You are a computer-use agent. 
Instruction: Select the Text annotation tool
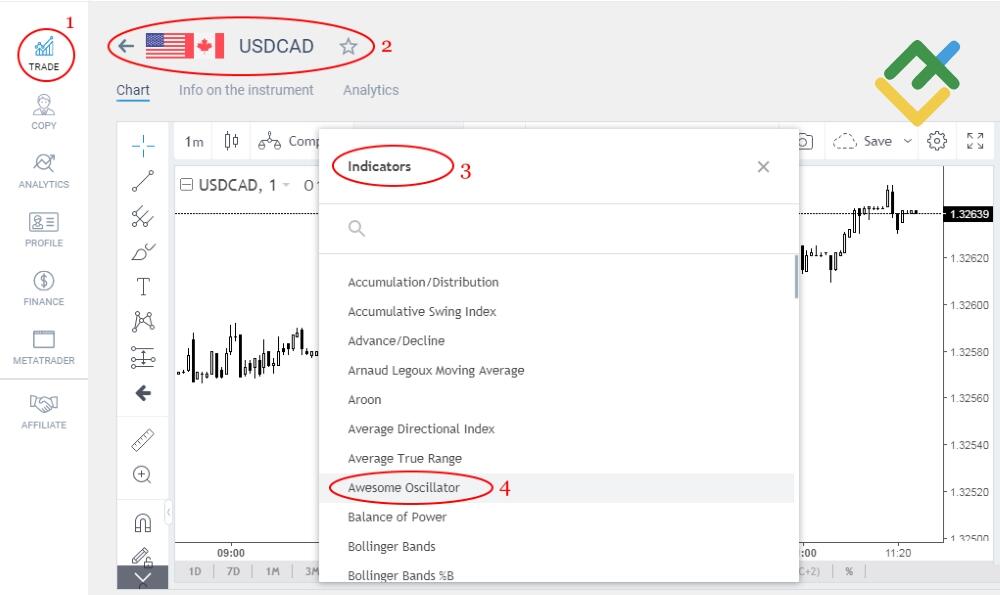pyautogui.click(x=143, y=287)
